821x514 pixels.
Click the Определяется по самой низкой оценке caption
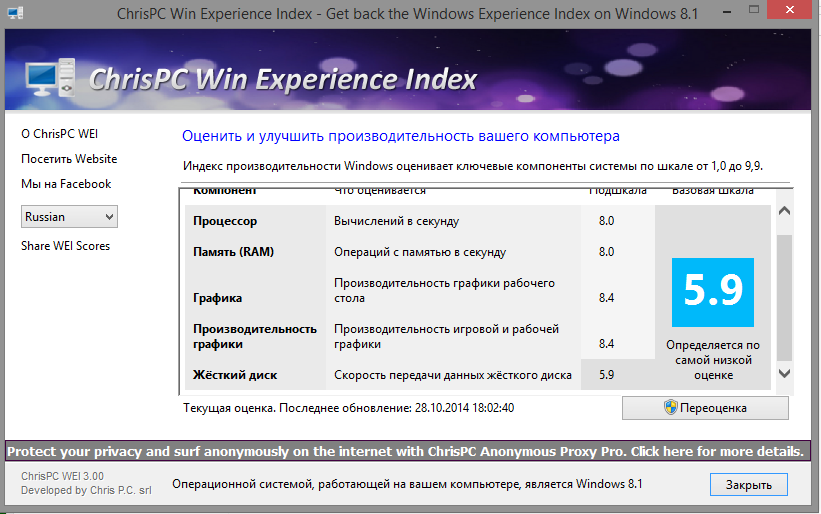click(x=713, y=360)
